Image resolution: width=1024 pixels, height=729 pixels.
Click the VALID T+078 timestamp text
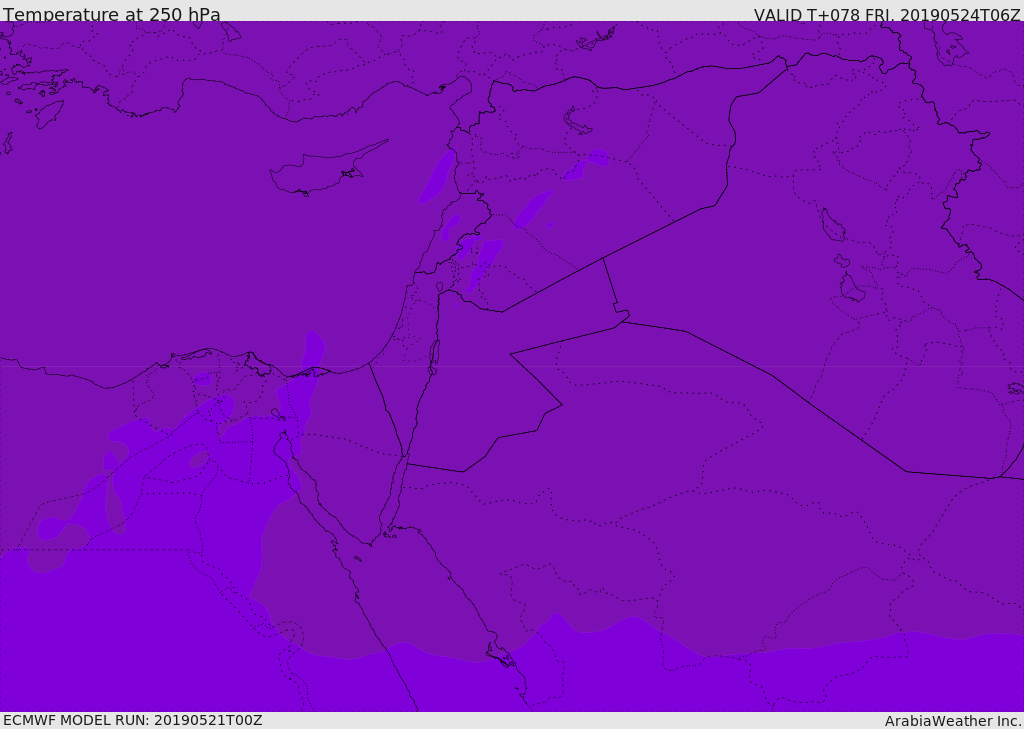click(x=887, y=15)
